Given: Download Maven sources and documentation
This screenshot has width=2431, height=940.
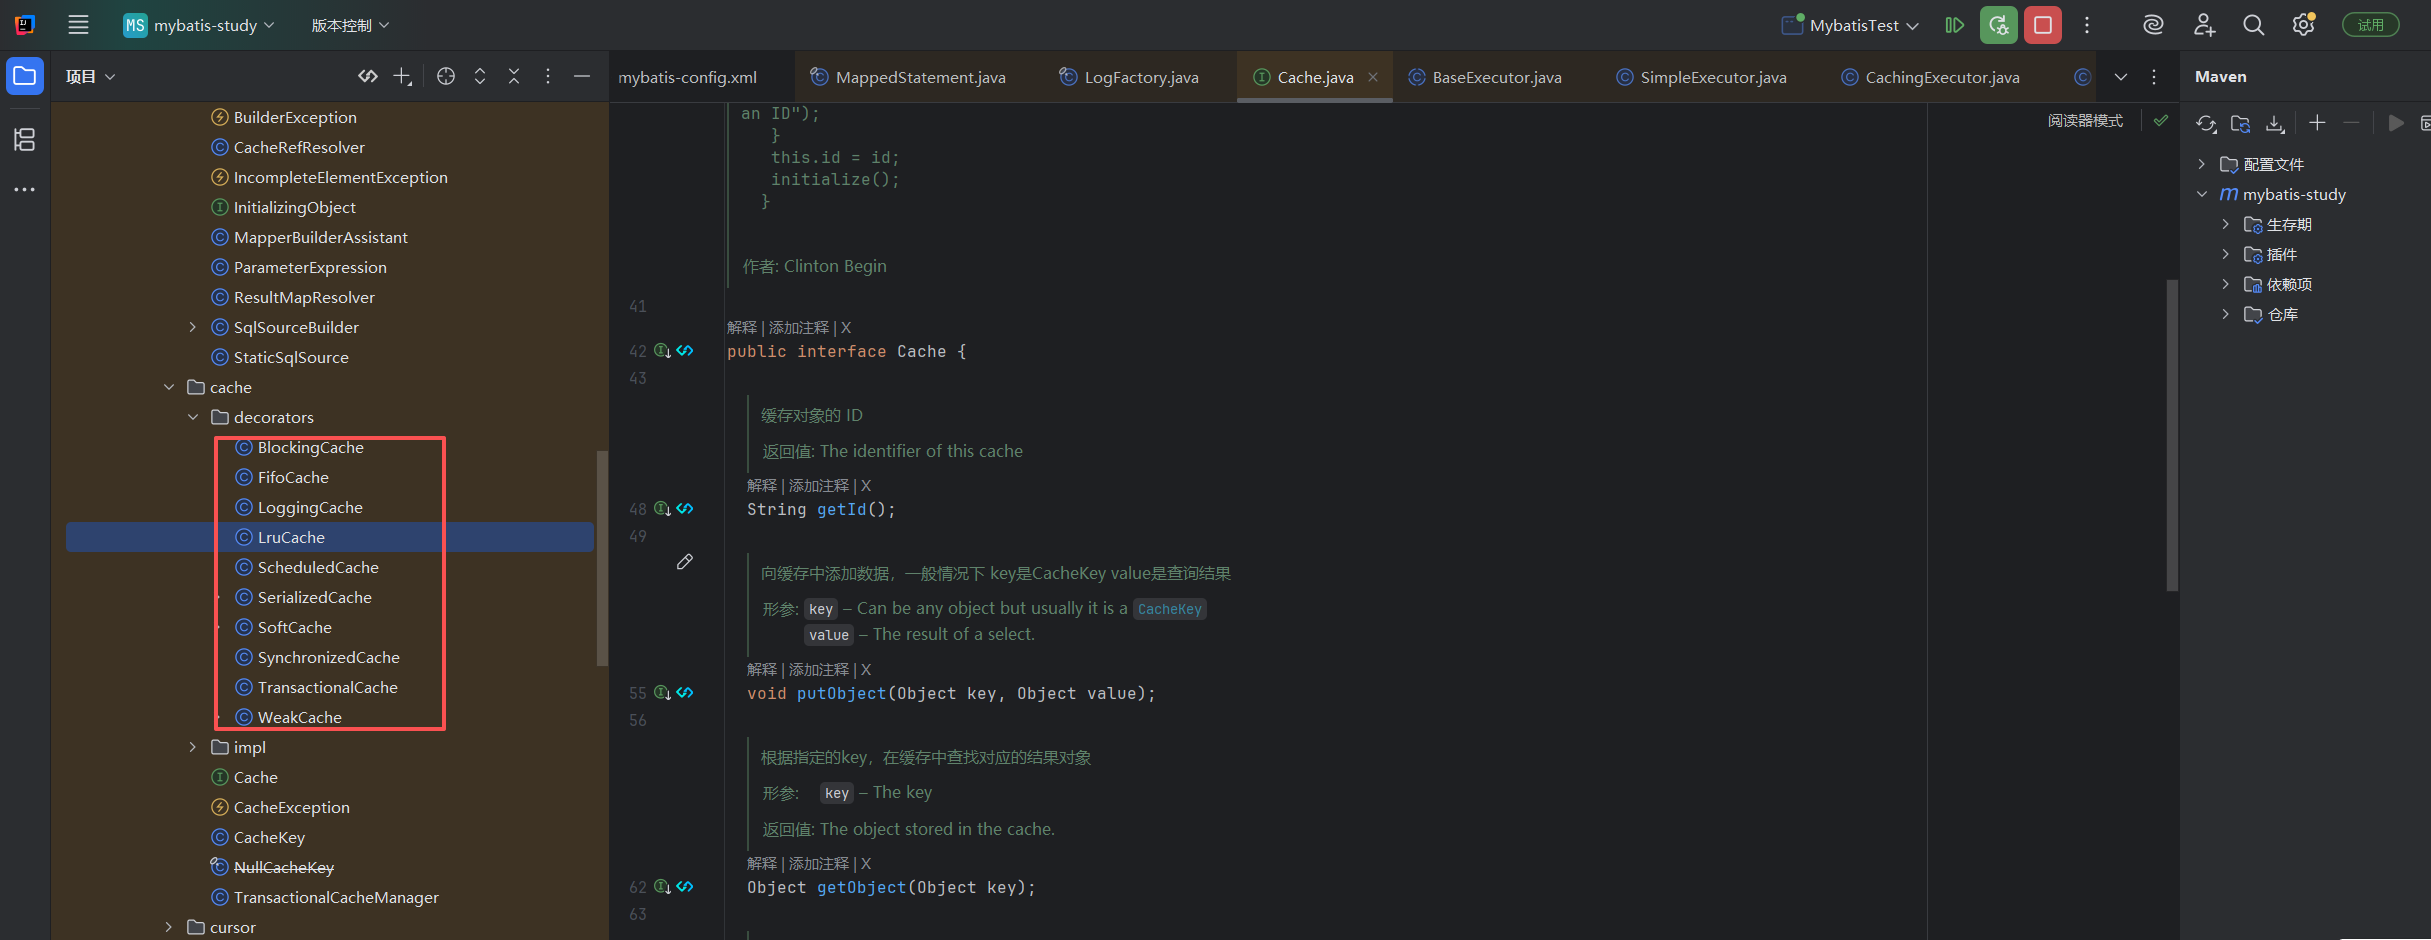Looking at the screenshot, I should click(2275, 123).
